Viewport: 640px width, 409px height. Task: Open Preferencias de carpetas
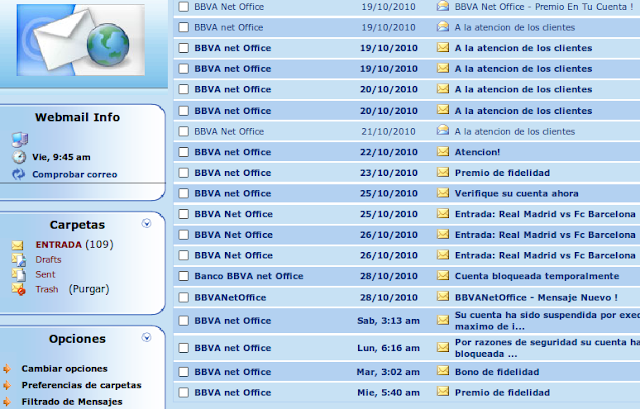[82, 385]
